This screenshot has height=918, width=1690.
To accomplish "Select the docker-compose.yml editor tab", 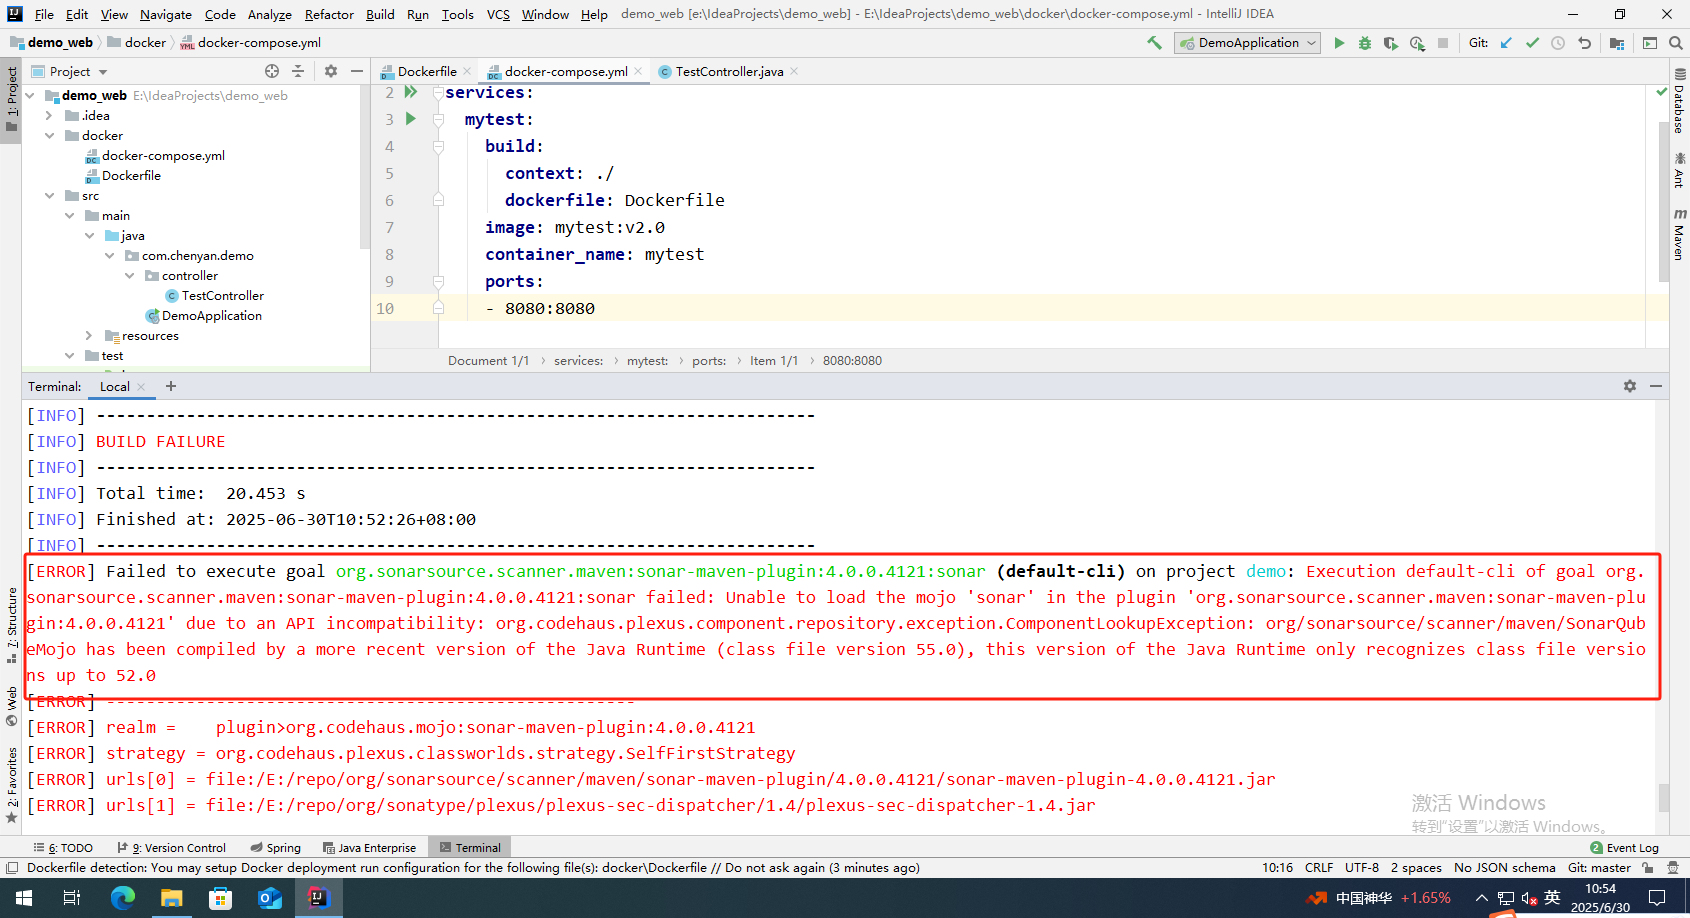I will click(x=565, y=72).
